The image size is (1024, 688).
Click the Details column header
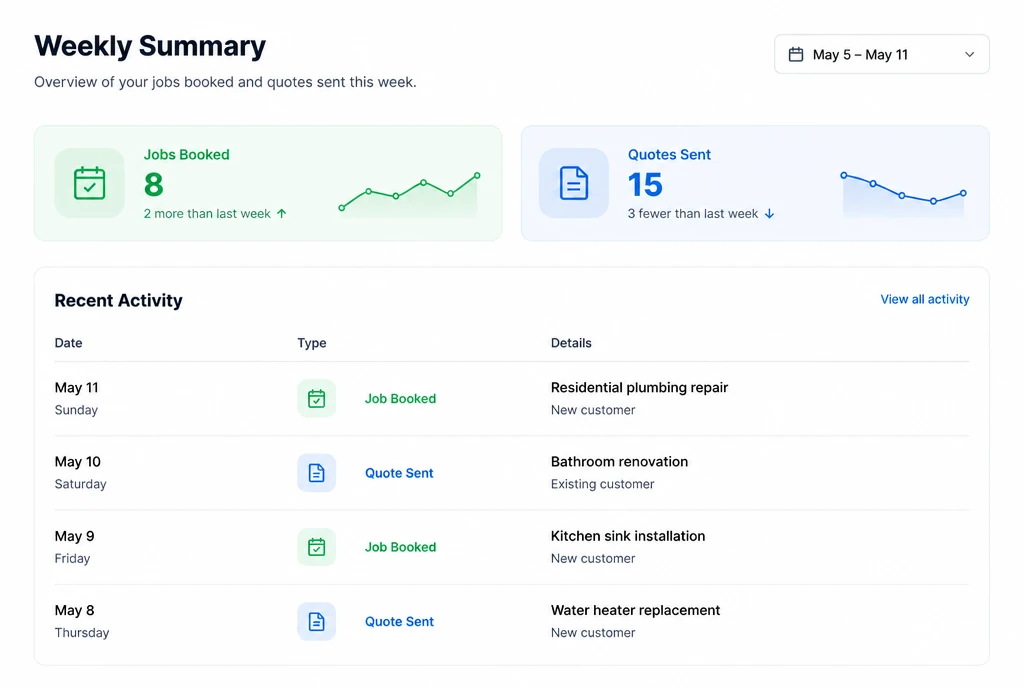coord(571,343)
